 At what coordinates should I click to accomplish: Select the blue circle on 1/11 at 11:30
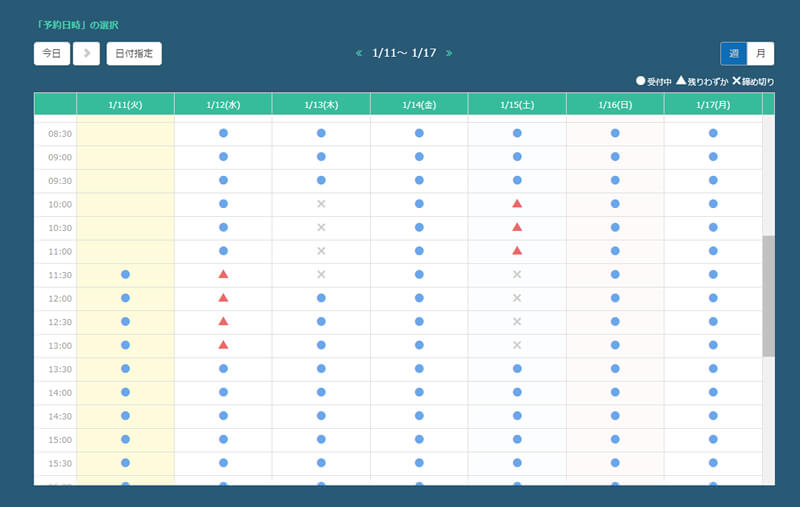(x=125, y=273)
